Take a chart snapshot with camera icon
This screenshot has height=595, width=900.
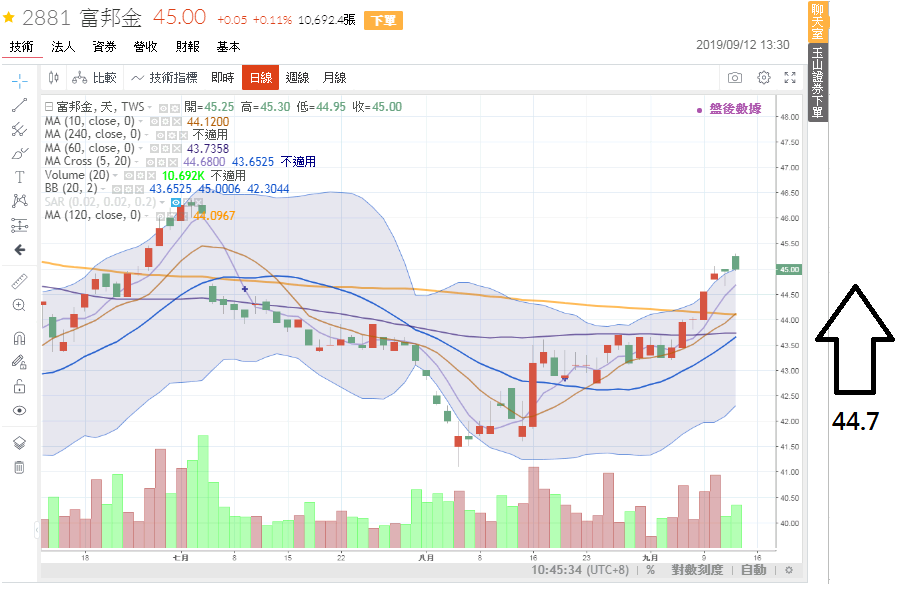[735, 77]
